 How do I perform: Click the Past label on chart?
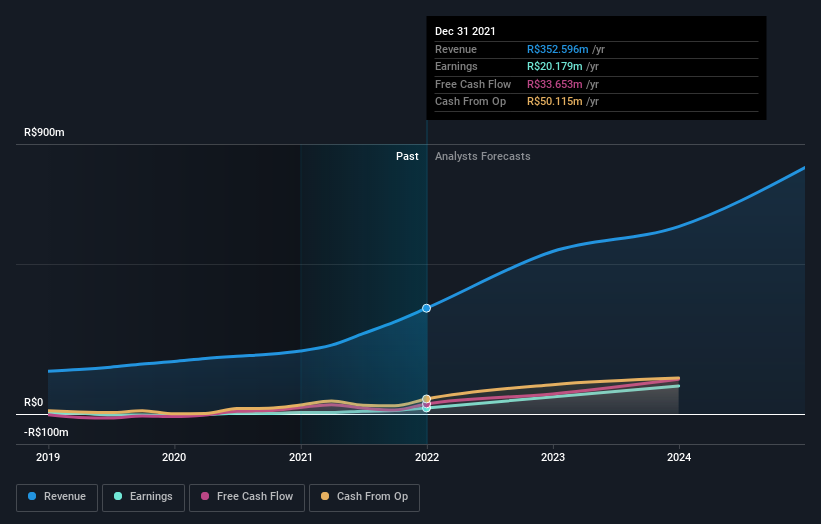coord(407,157)
